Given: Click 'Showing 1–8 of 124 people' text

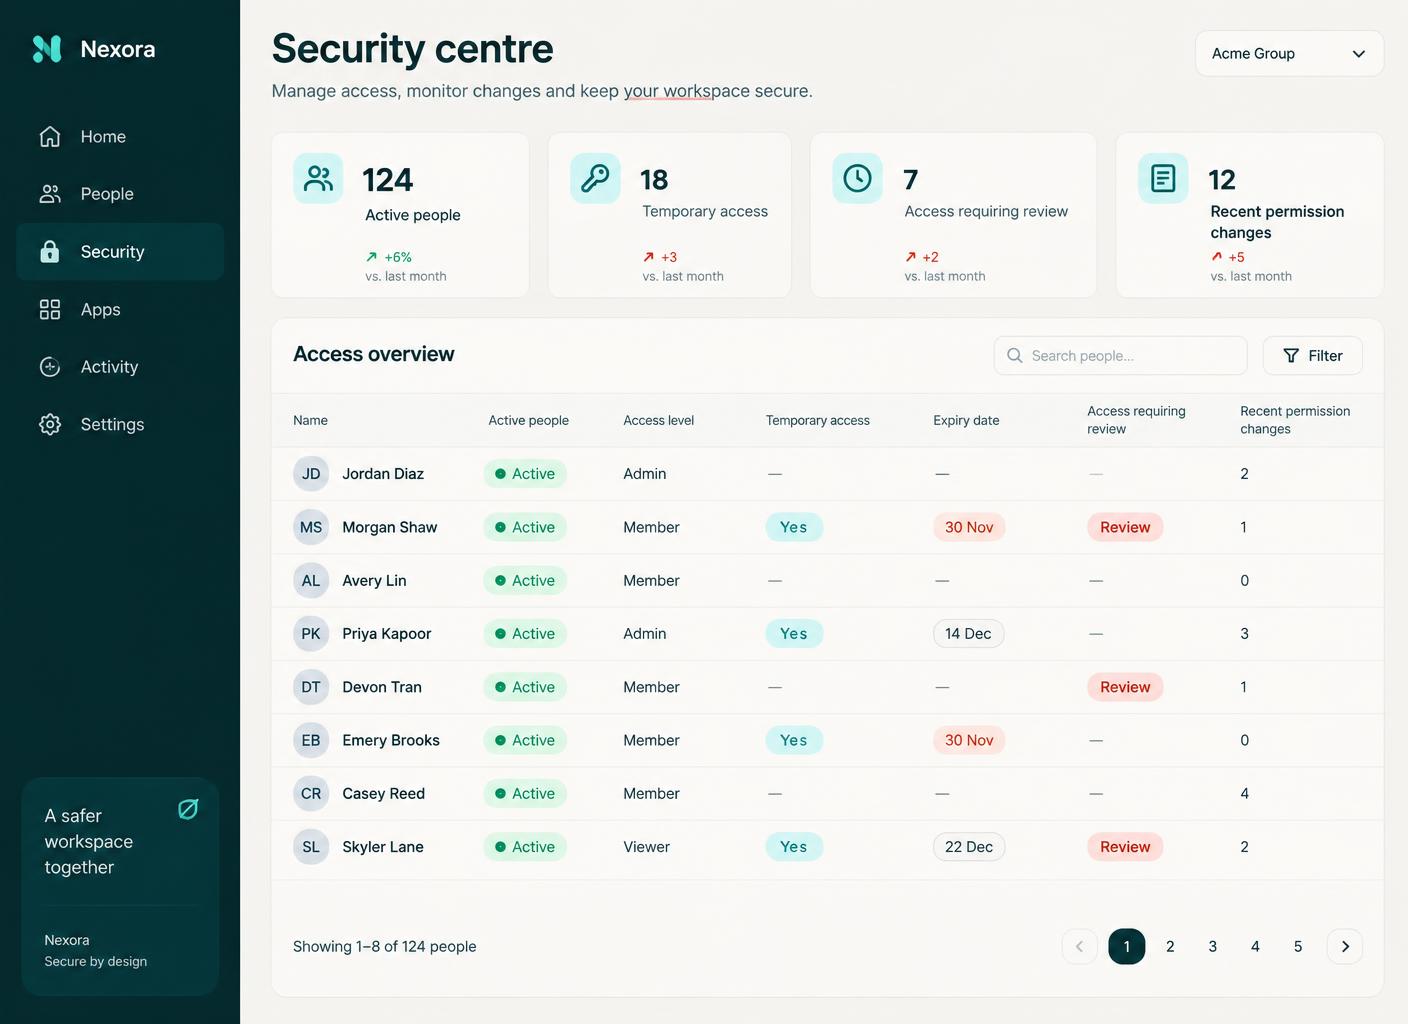Looking at the screenshot, I should pyautogui.click(x=385, y=946).
